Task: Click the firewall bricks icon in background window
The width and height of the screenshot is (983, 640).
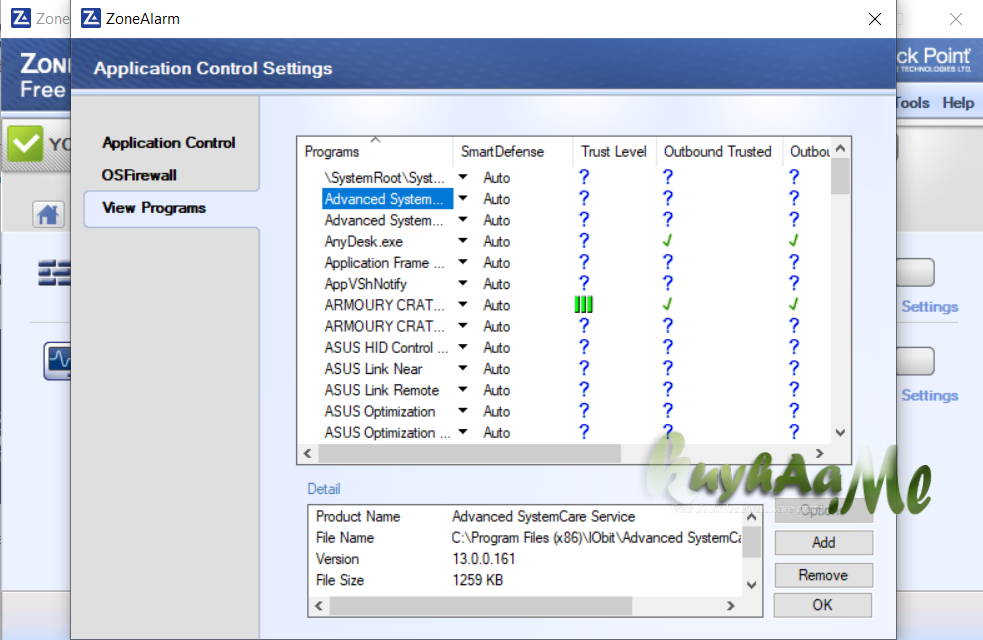Action: 54,273
